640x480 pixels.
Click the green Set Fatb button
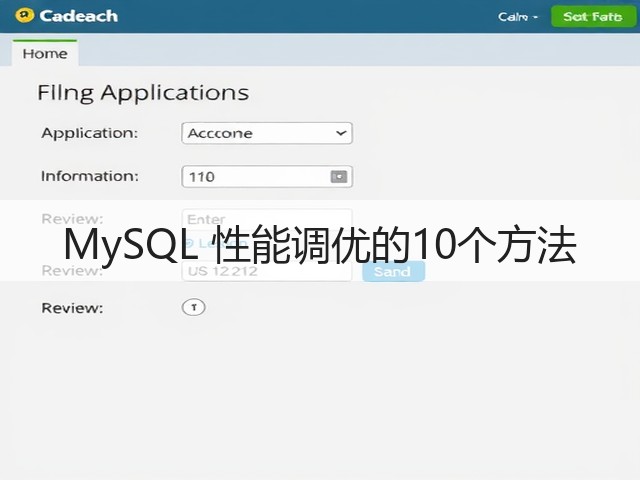click(x=593, y=16)
